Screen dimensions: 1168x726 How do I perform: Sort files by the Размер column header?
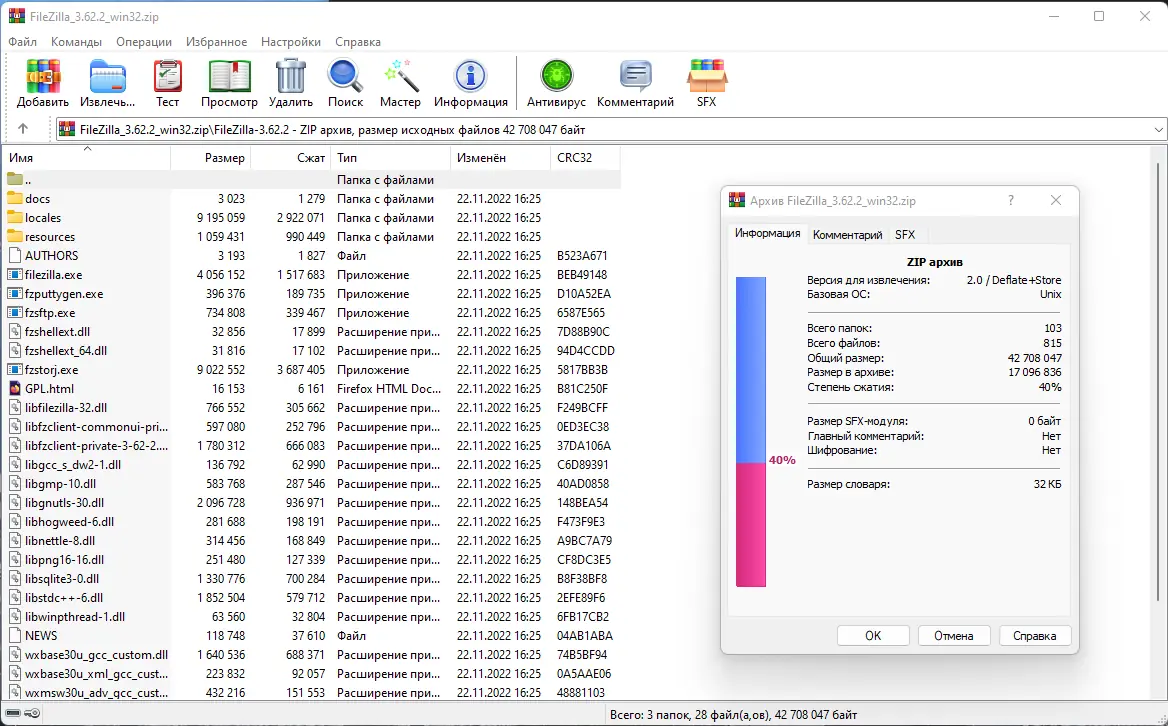[211, 158]
